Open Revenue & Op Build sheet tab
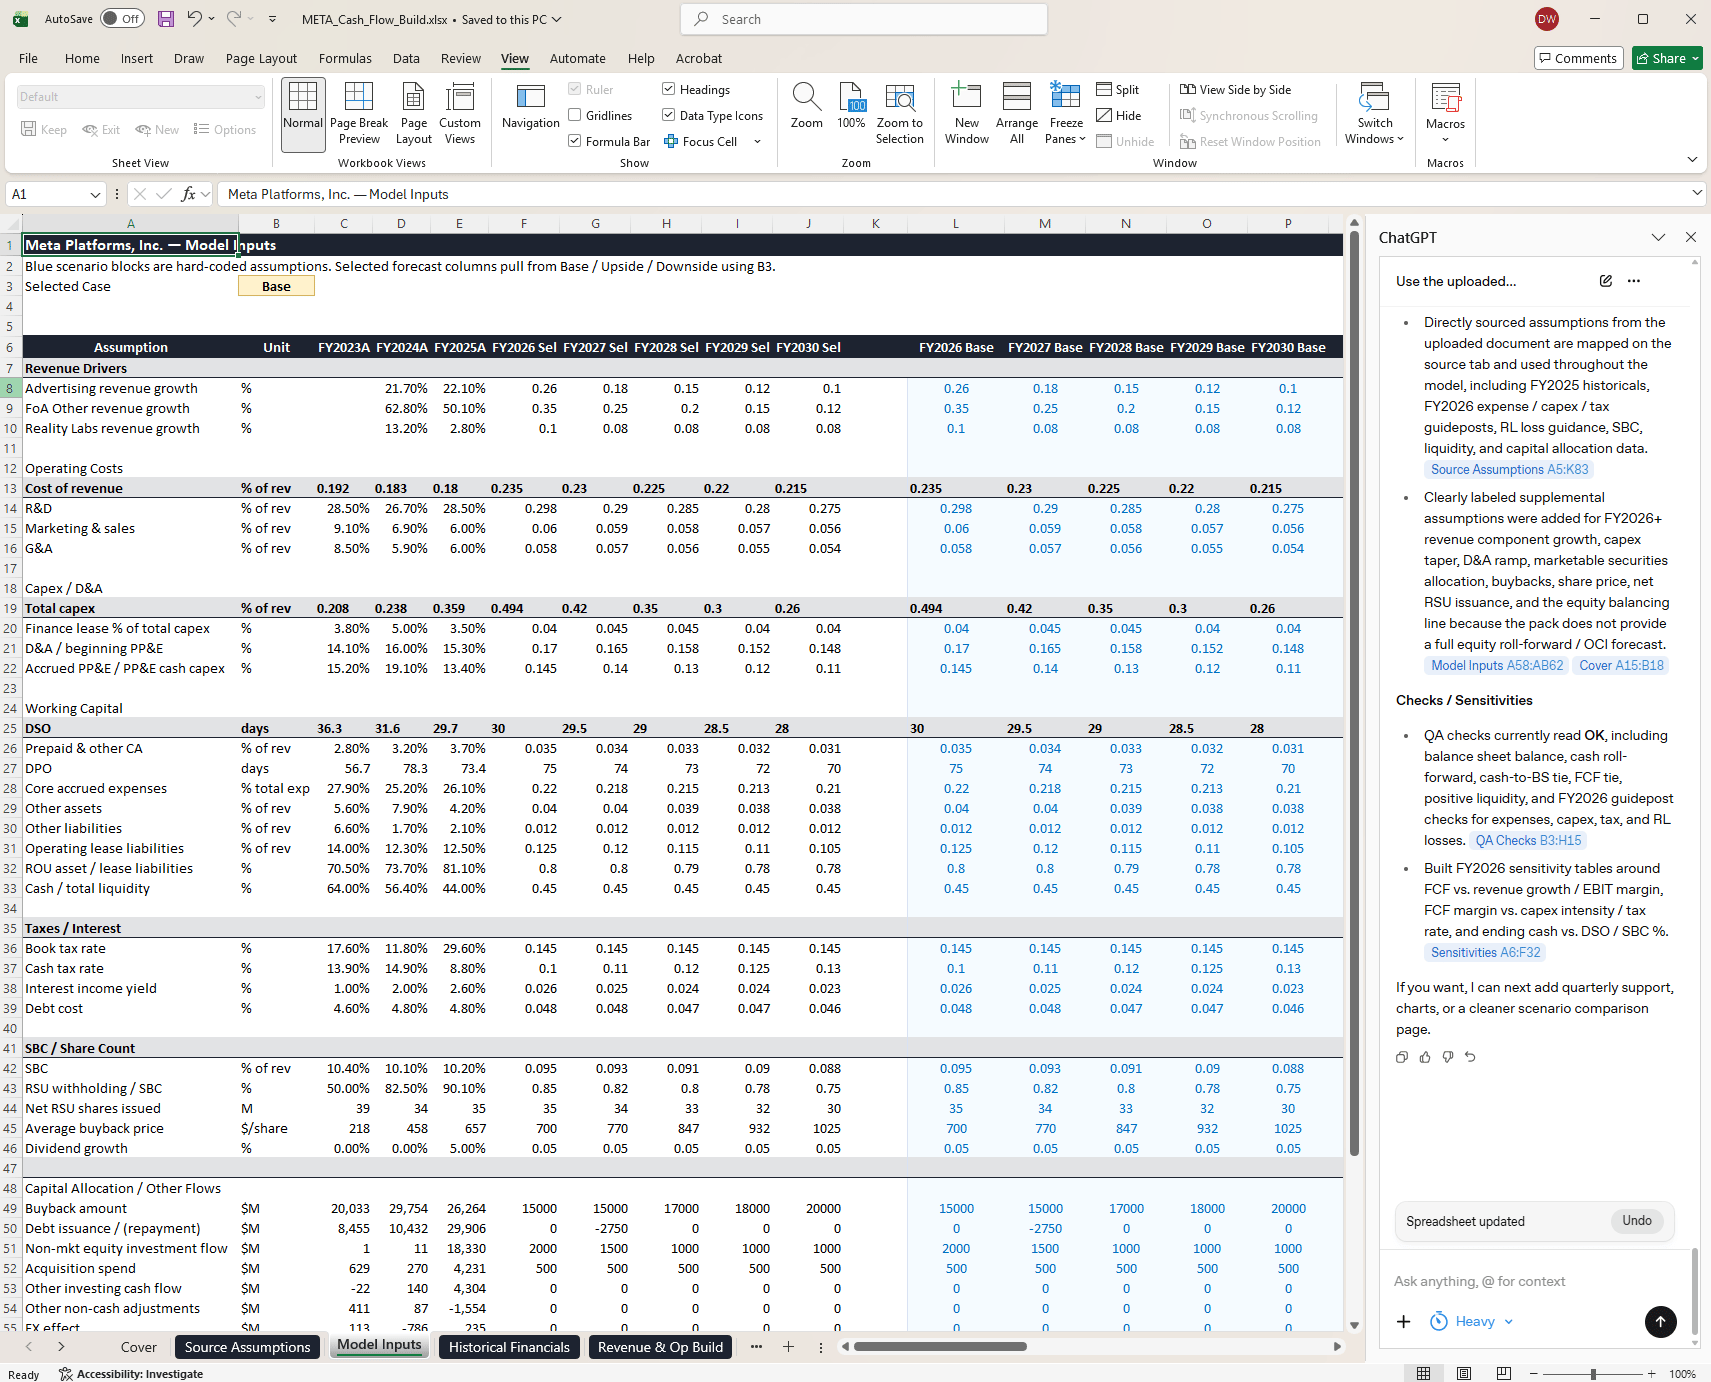 (x=660, y=1347)
